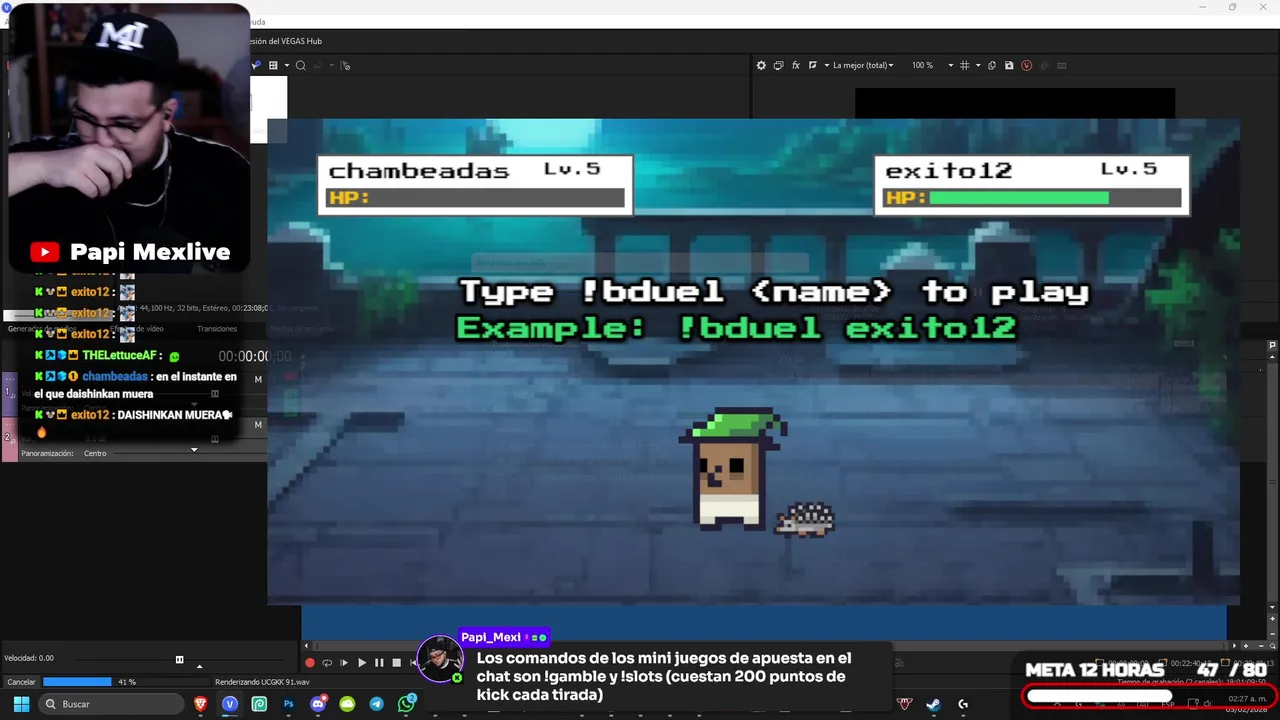Switch to VEGAS Pro in the taskbar

[230, 704]
